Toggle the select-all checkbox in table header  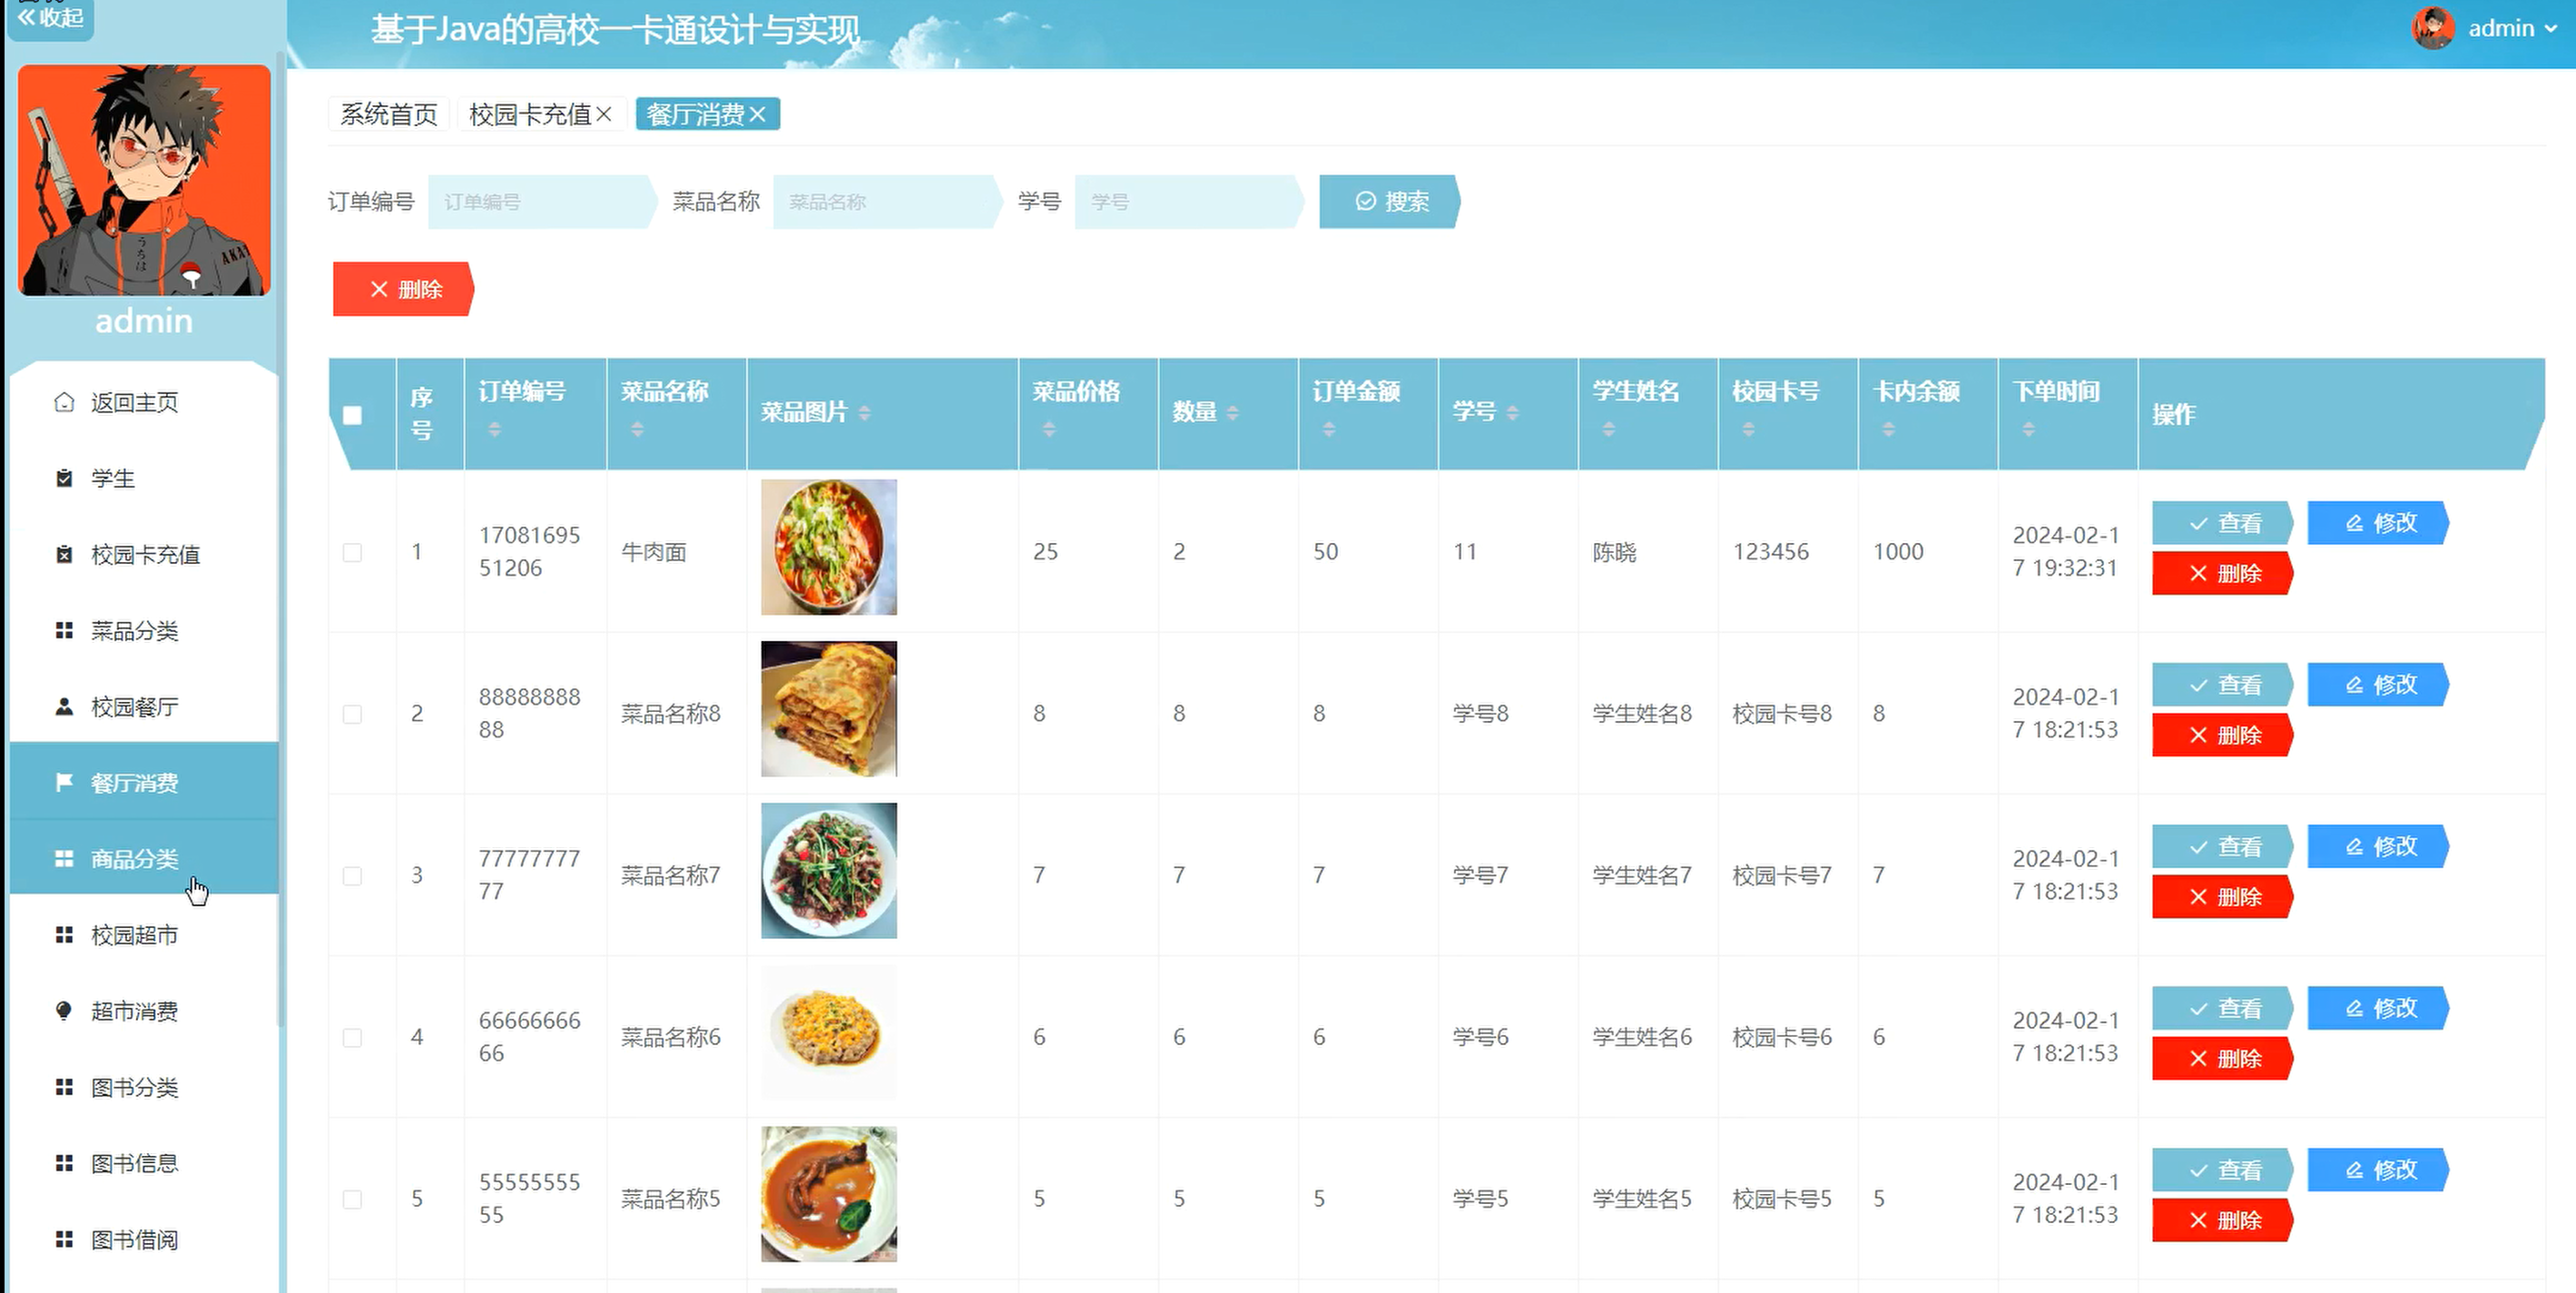coord(352,415)
